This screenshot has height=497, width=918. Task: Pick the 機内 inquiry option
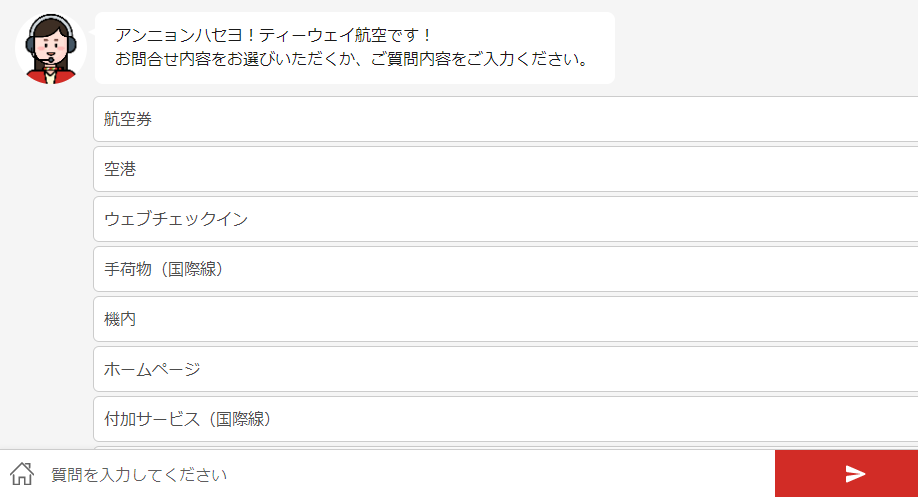(x=505, y=319)
